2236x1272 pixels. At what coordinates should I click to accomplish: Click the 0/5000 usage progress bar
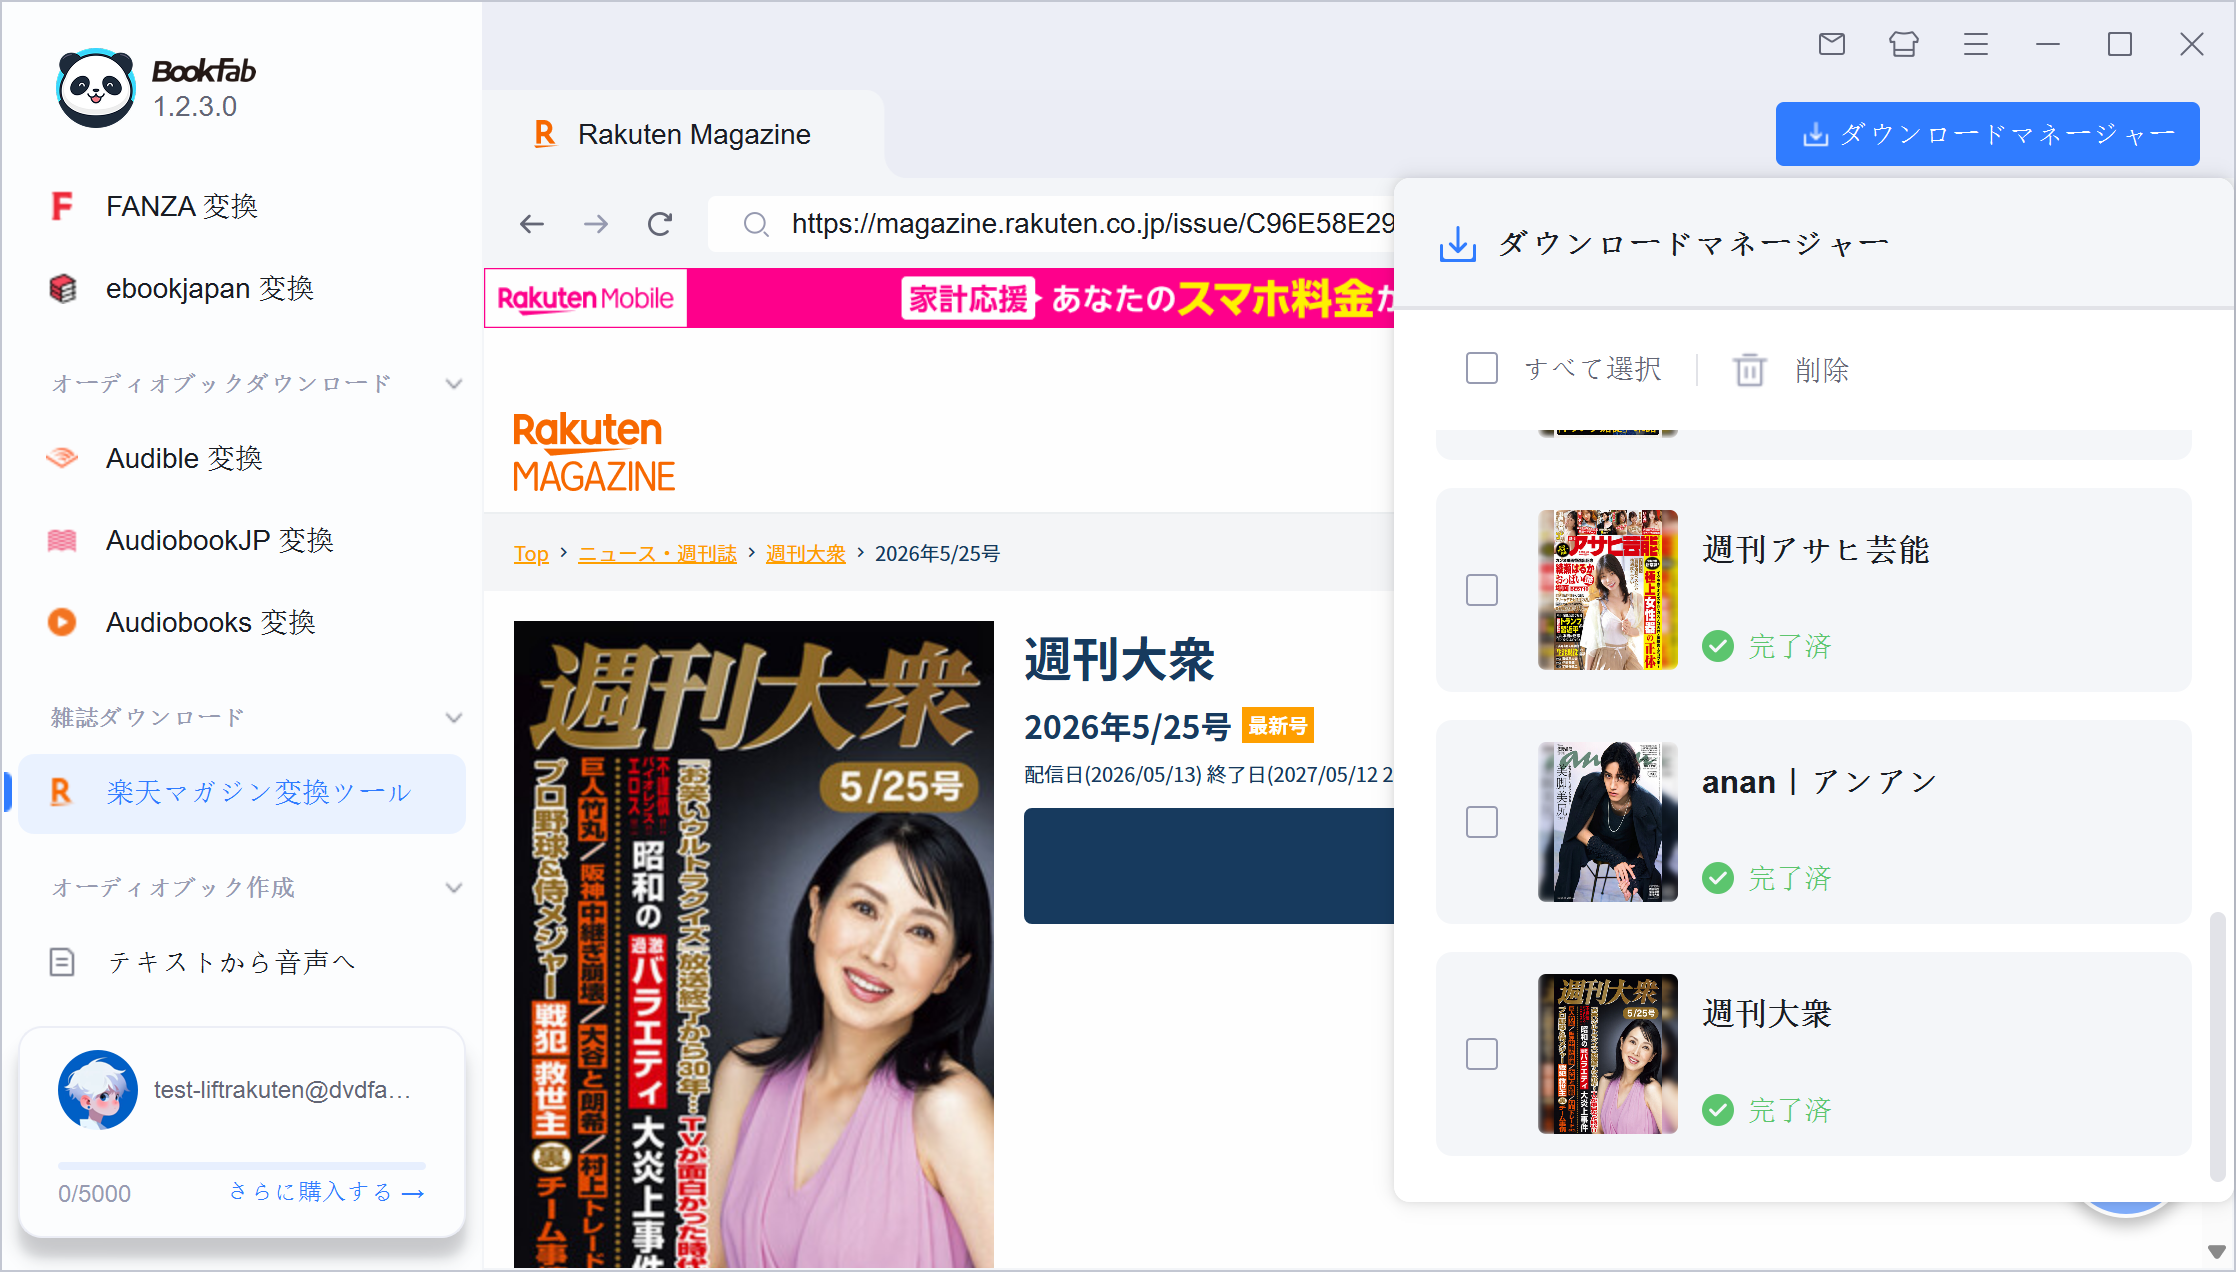(x=242, y=1166)
